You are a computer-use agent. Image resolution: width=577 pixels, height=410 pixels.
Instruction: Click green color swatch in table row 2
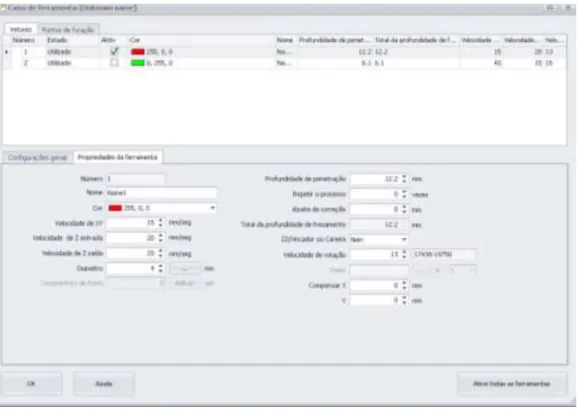pyautogui.click(x=138, y=63)
